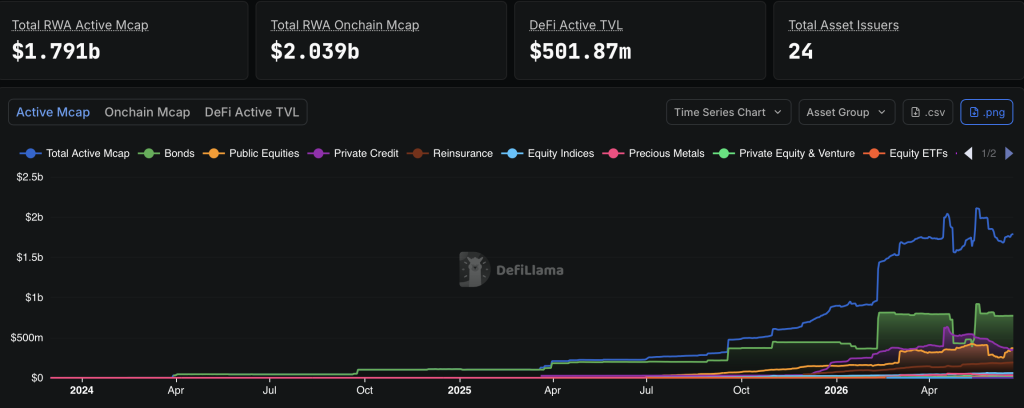Toggle Bonds series in legend
This screenshot has height=408, width=1024.
coord(166,153)
